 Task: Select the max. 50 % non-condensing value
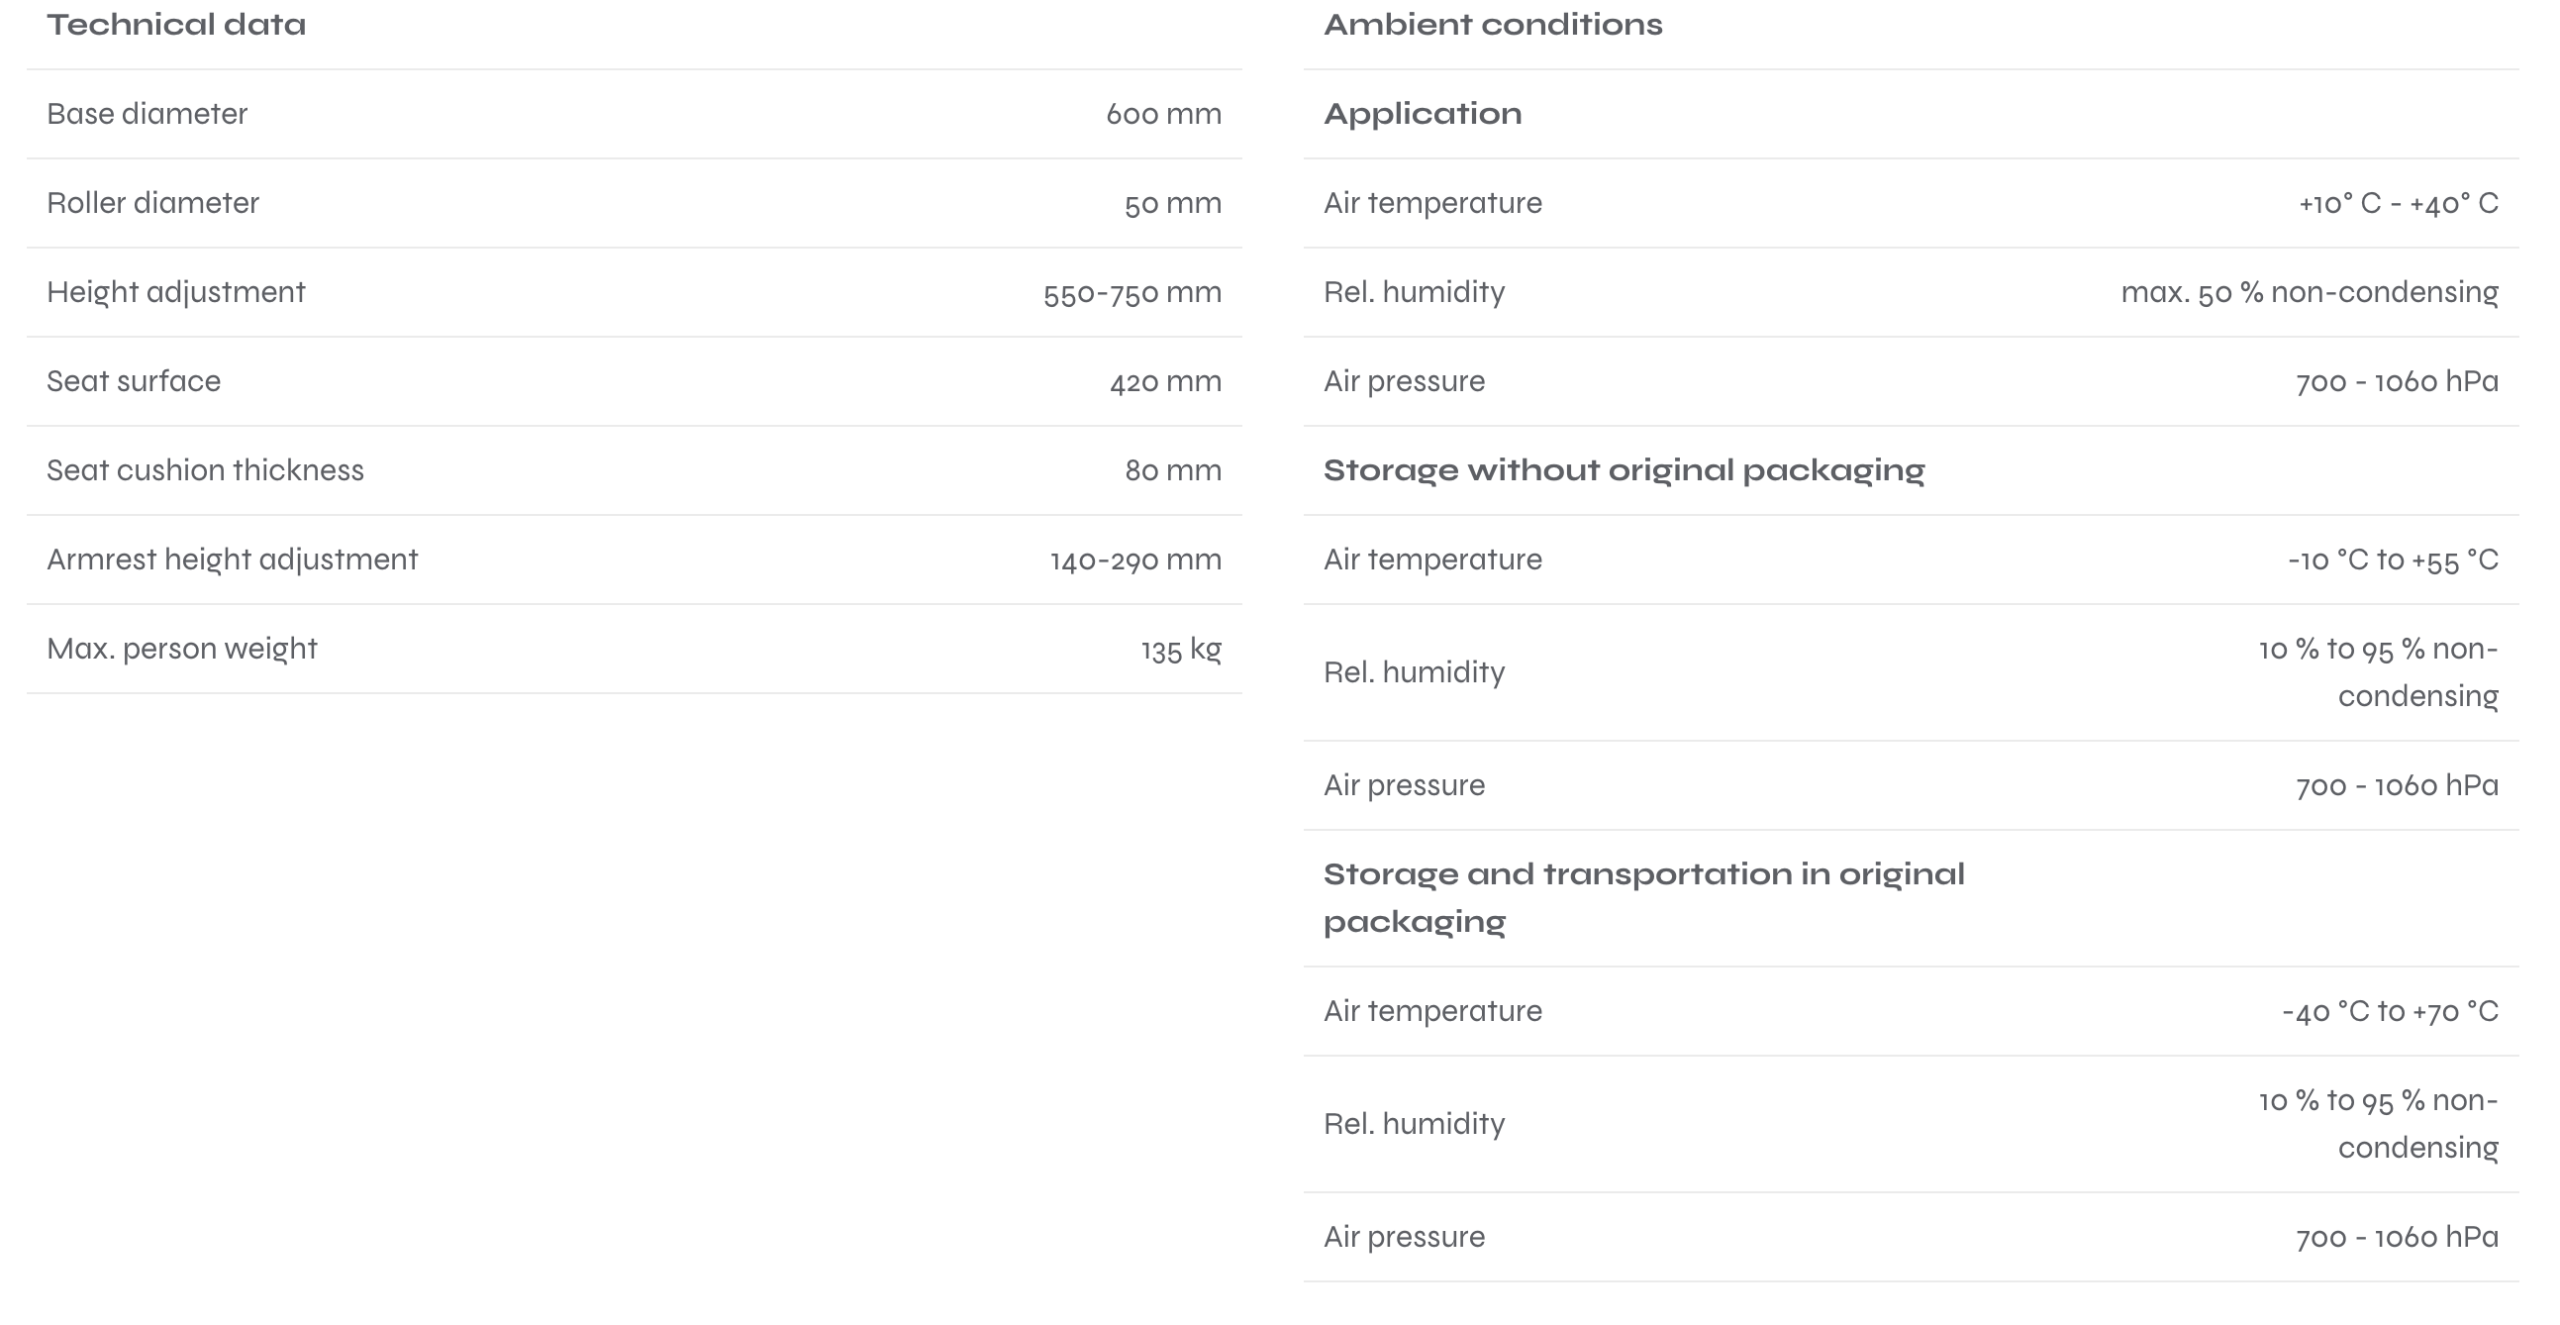click(x=2309, y=292)
